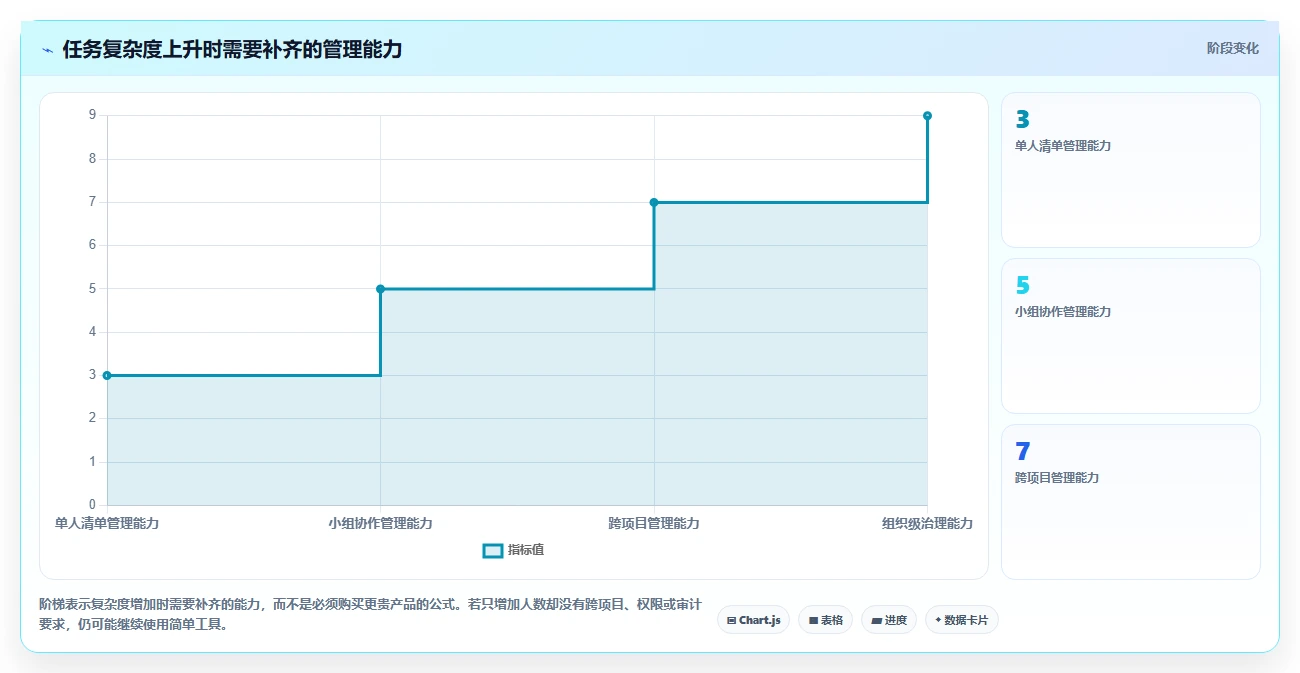The height and width of the screenshot is (673, 1300).
Task: Select the data point at value 3
Action: (x=107, y=375)
